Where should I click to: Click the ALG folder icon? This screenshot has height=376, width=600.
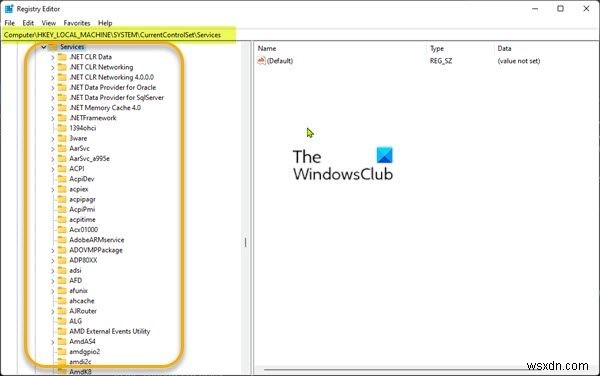pyautogui.click(x=62, y=321)
